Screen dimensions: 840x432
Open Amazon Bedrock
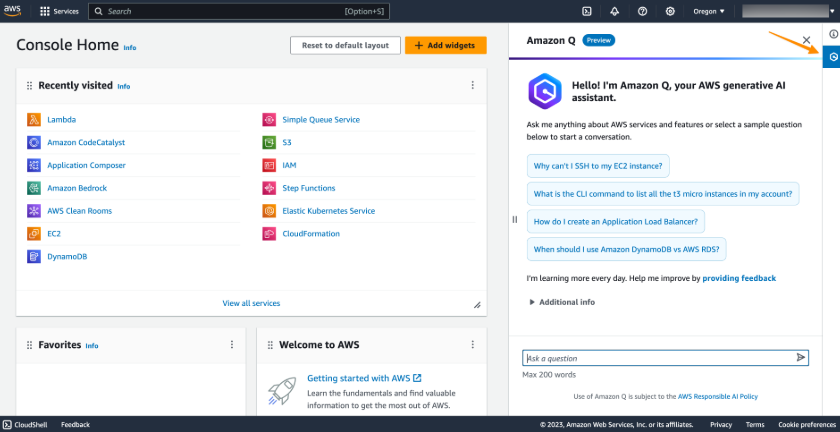click(77, 188)
